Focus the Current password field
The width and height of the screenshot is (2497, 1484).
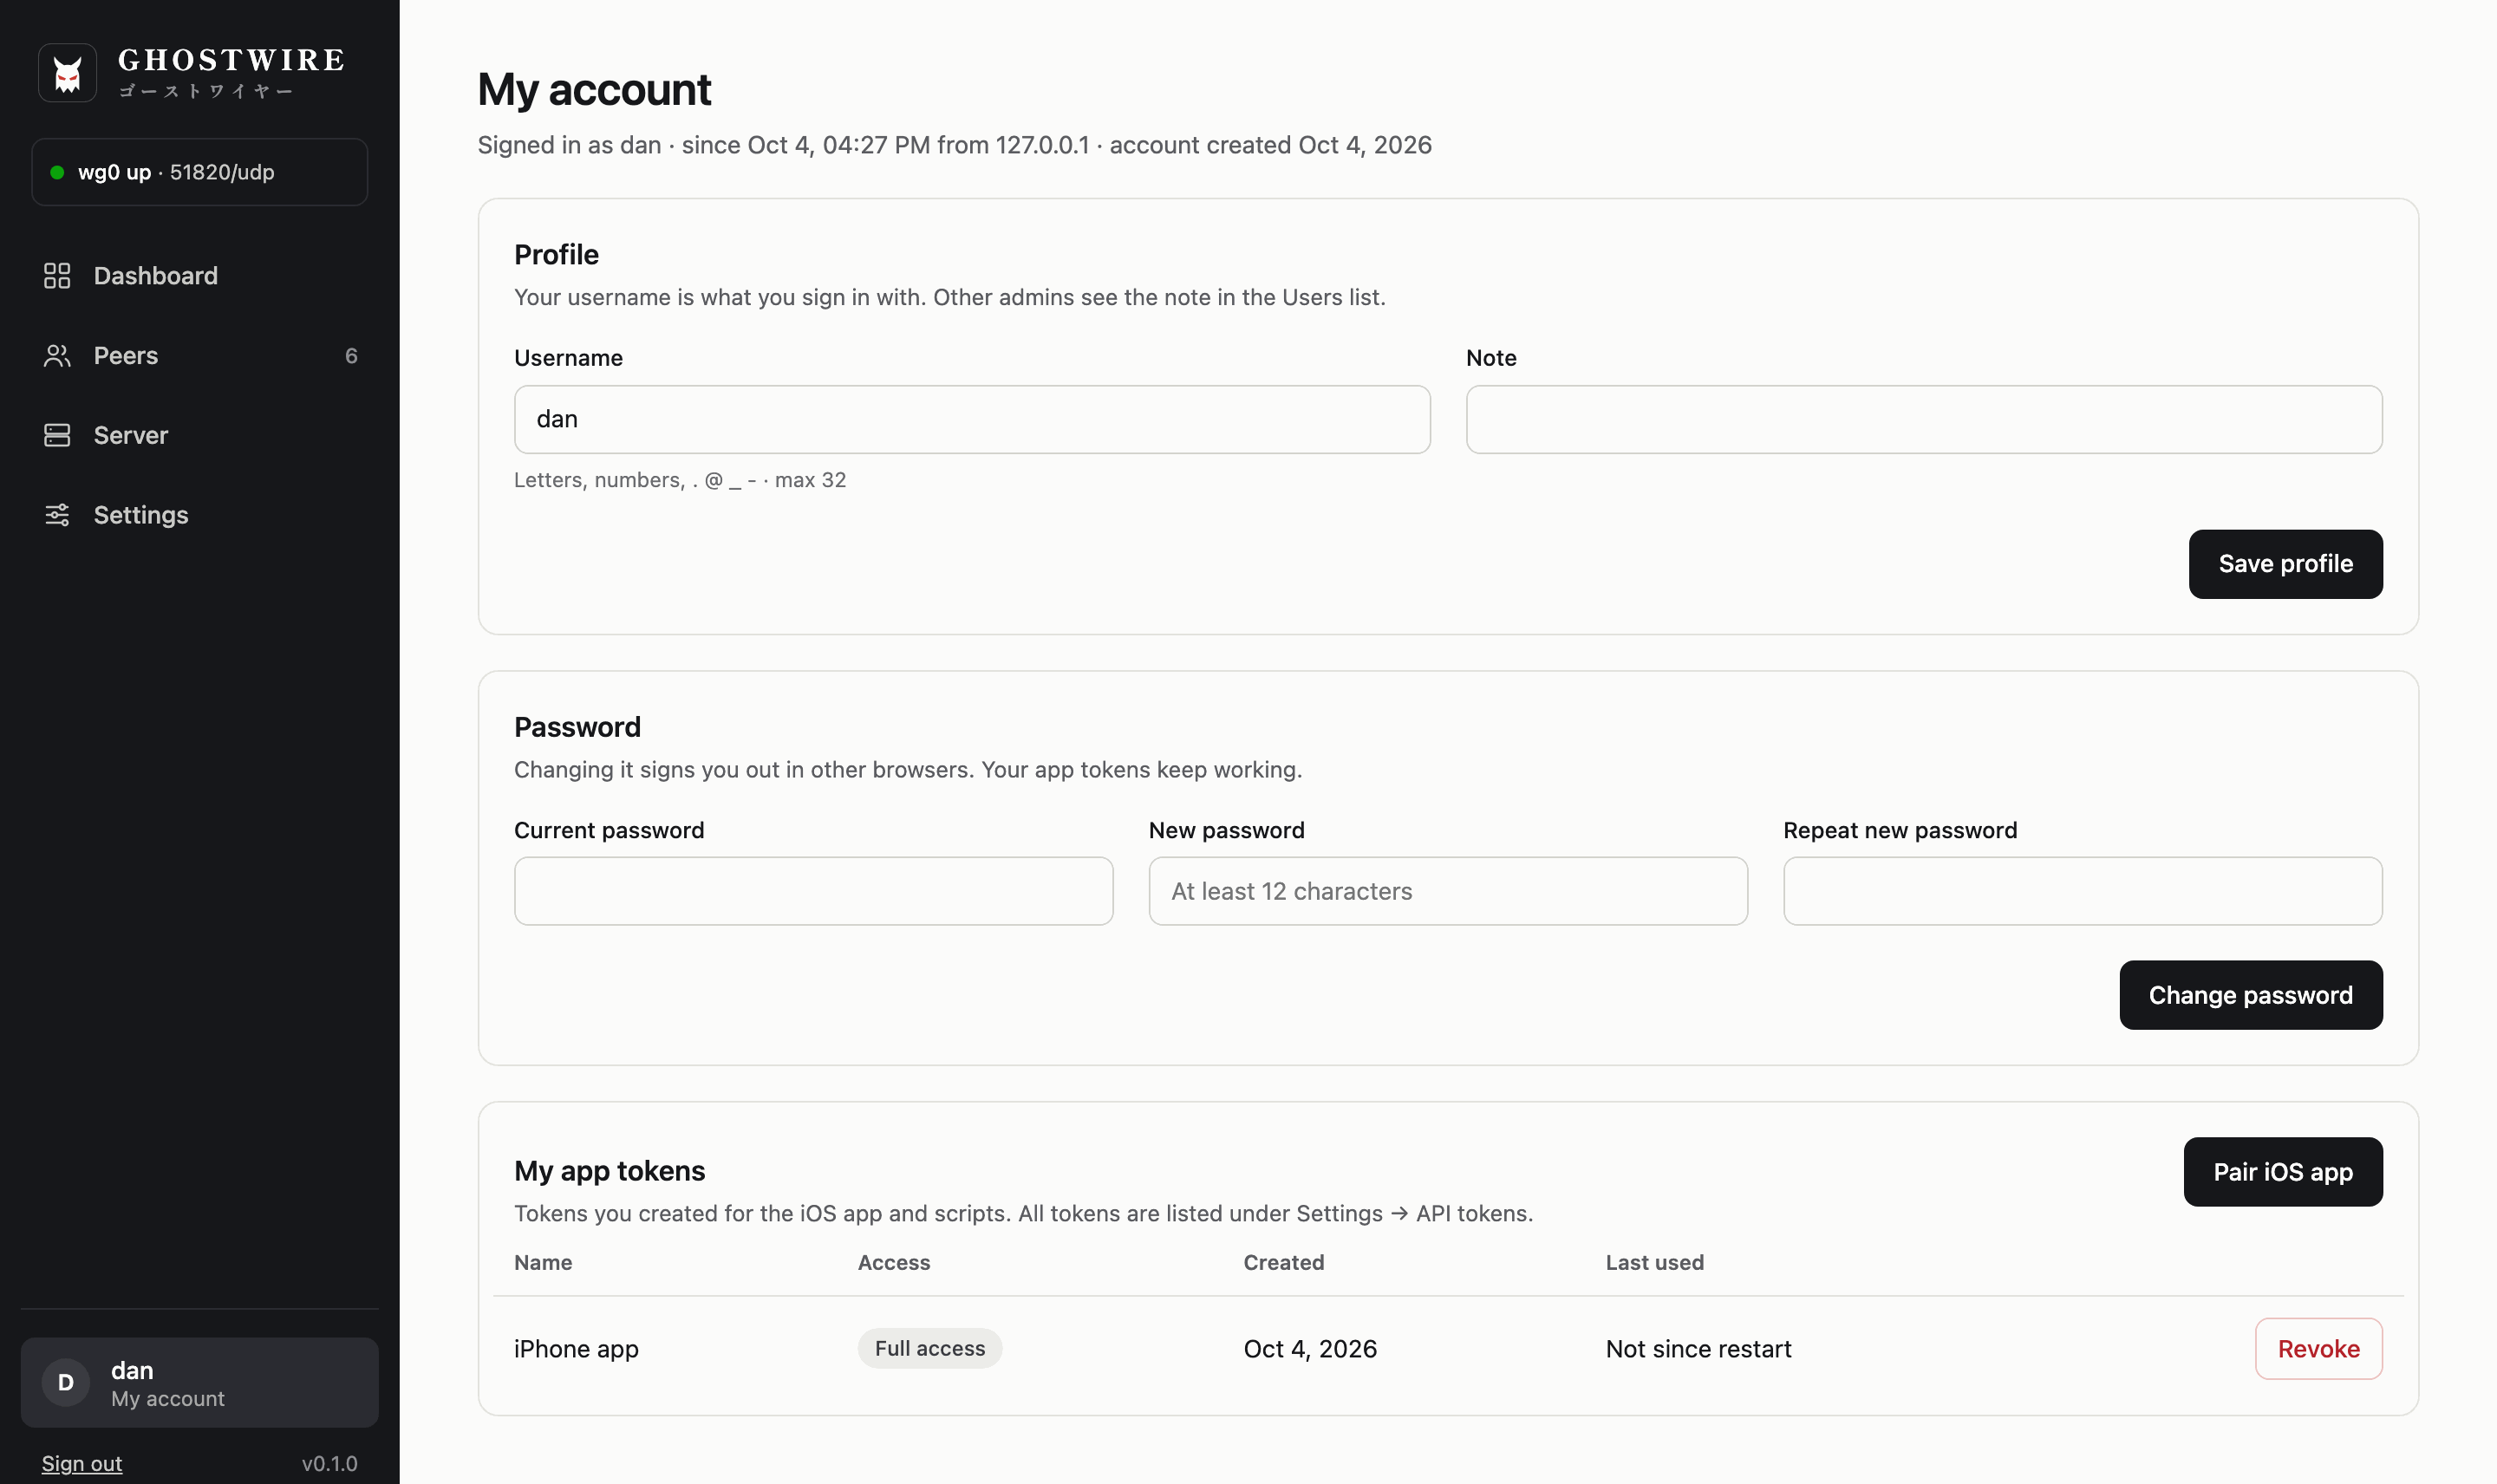[x=813, y=891]
